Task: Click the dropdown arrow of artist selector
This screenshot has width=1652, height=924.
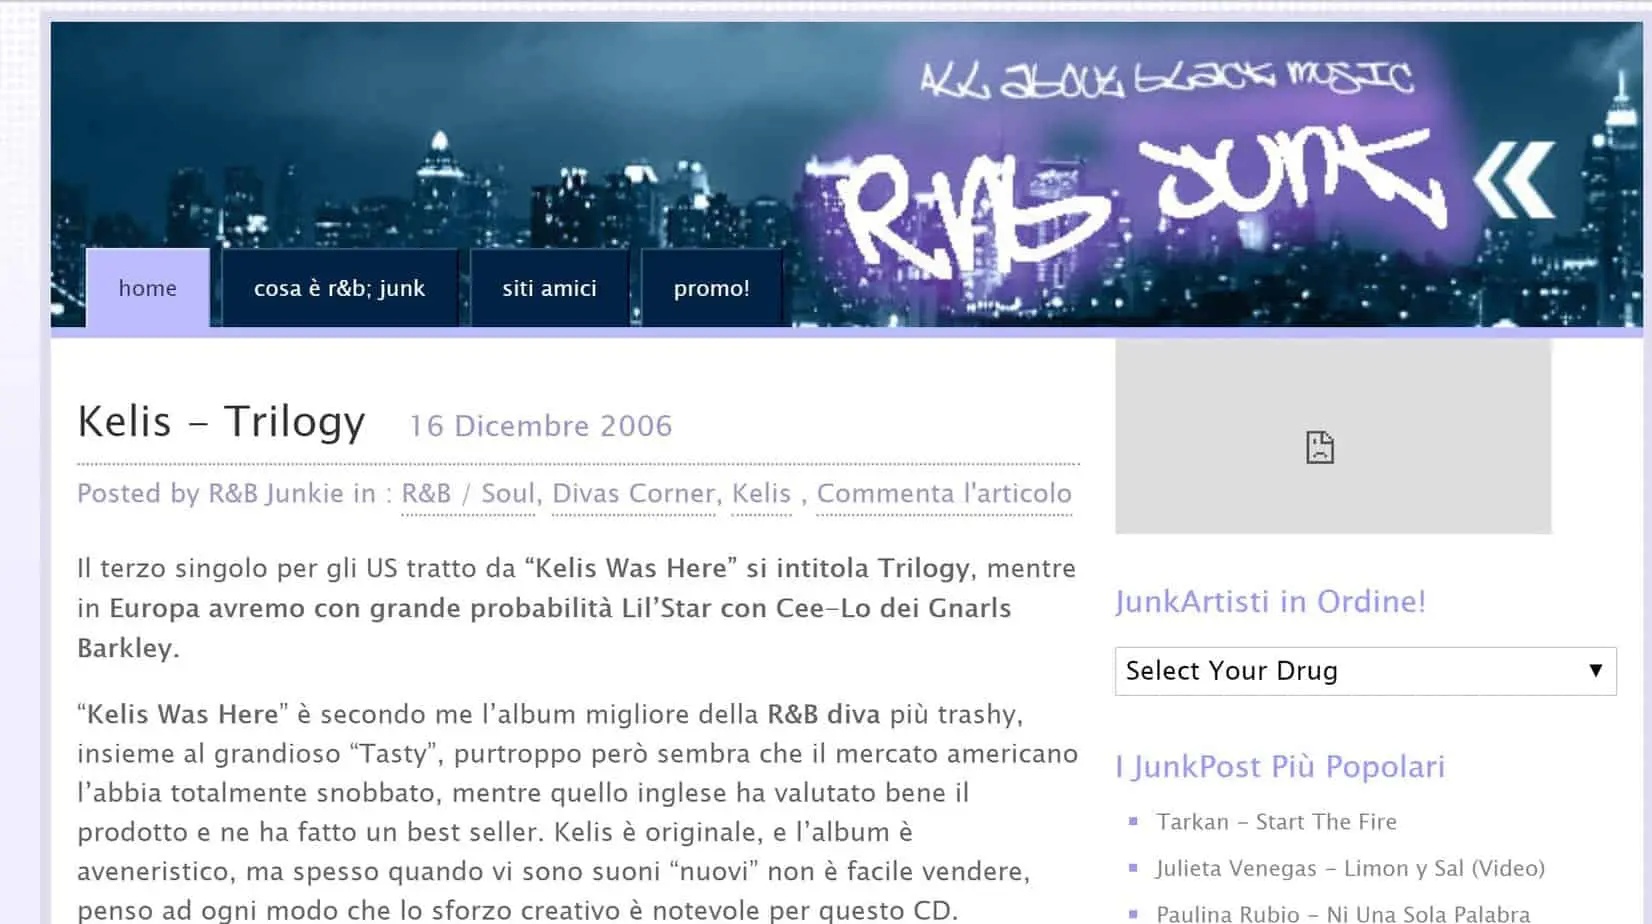Action: click(1595, 671)
